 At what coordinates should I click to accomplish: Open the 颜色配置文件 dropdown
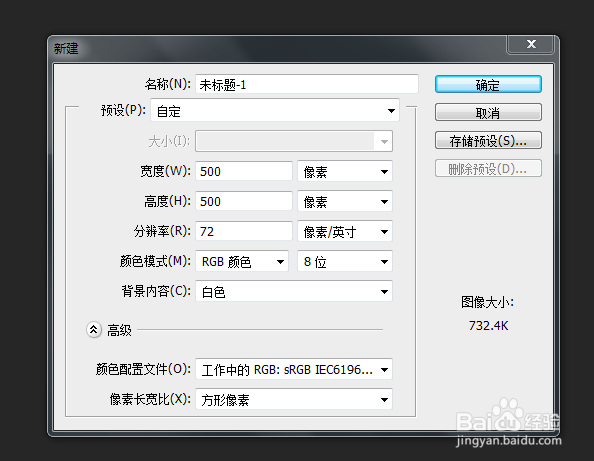tap(294, 369)
